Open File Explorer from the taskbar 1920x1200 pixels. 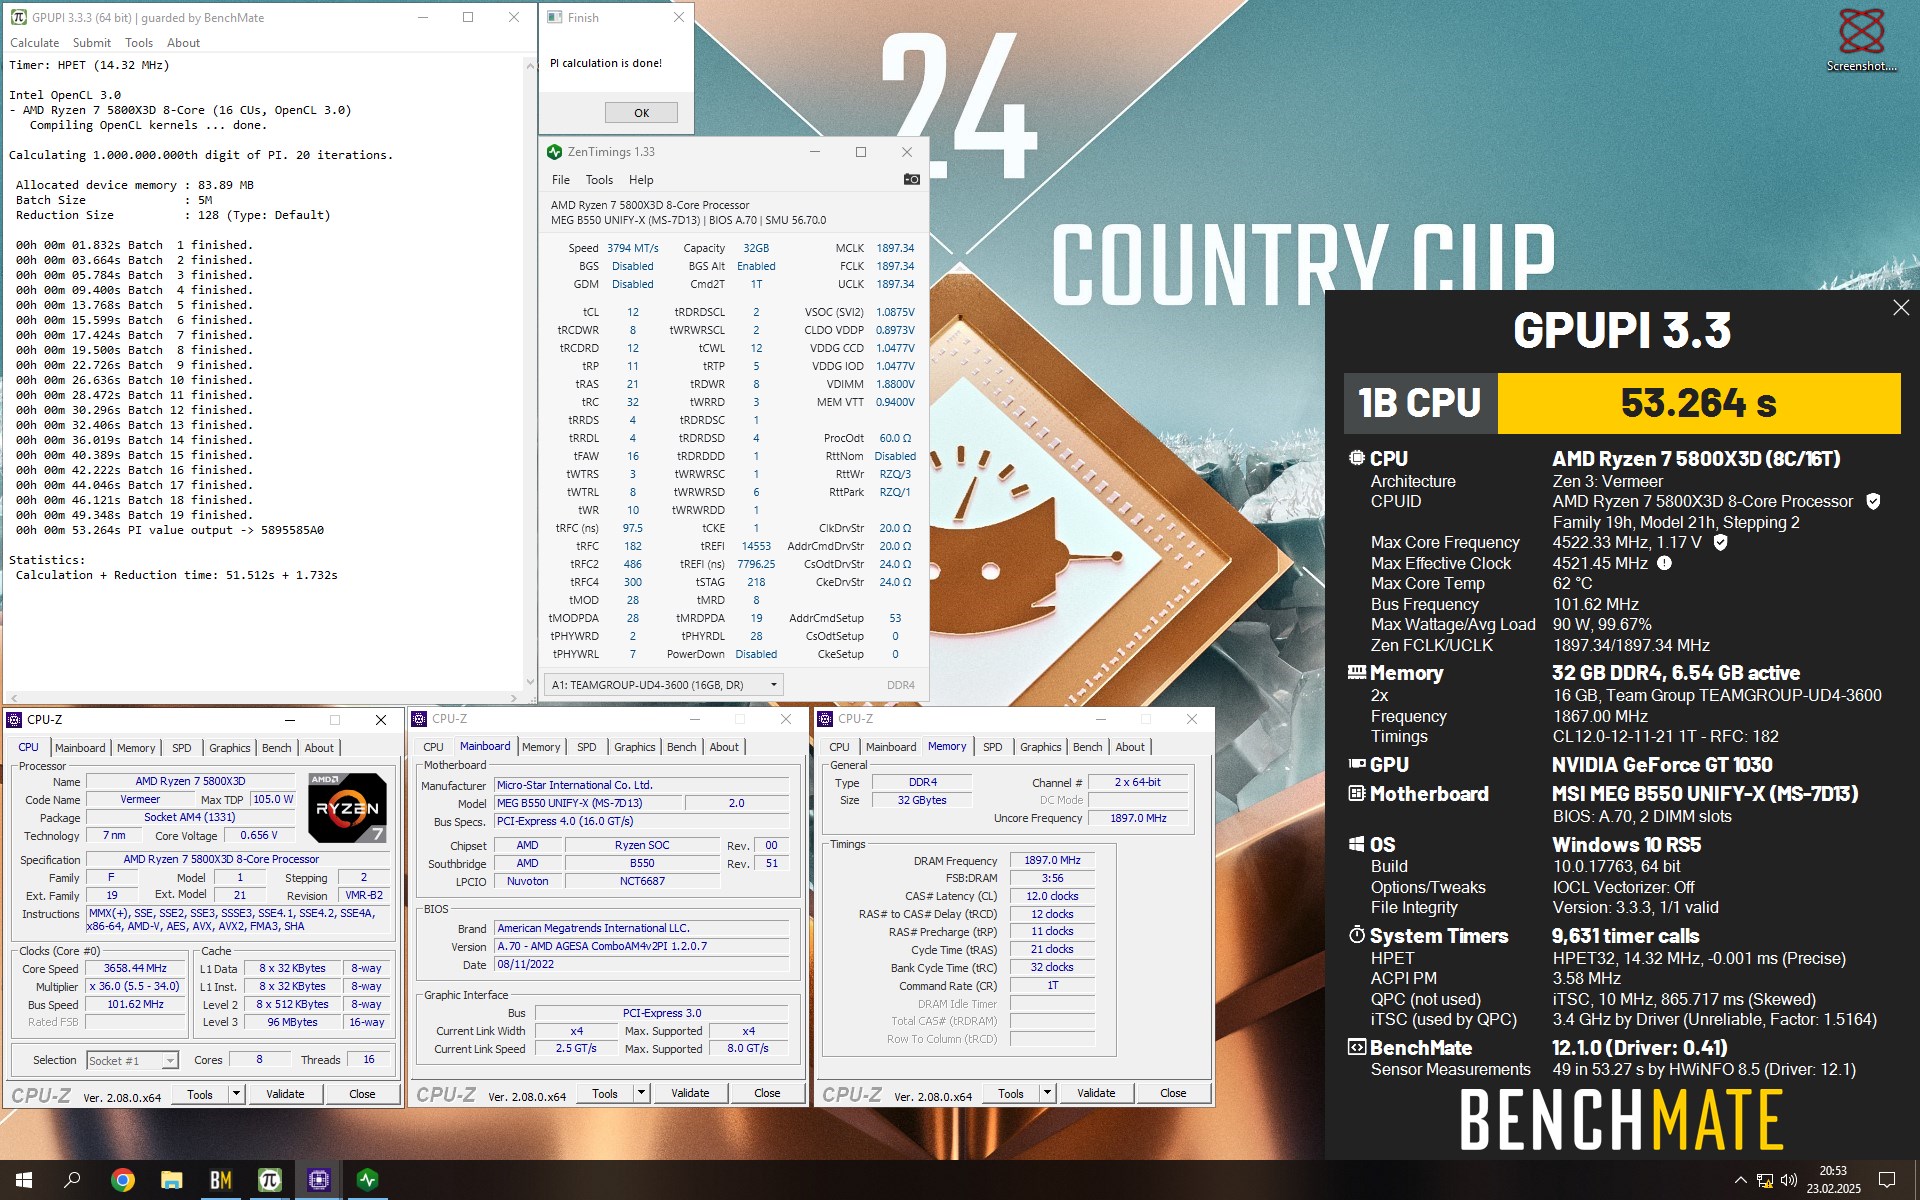pyautogui.click(x=171, y=1180)
